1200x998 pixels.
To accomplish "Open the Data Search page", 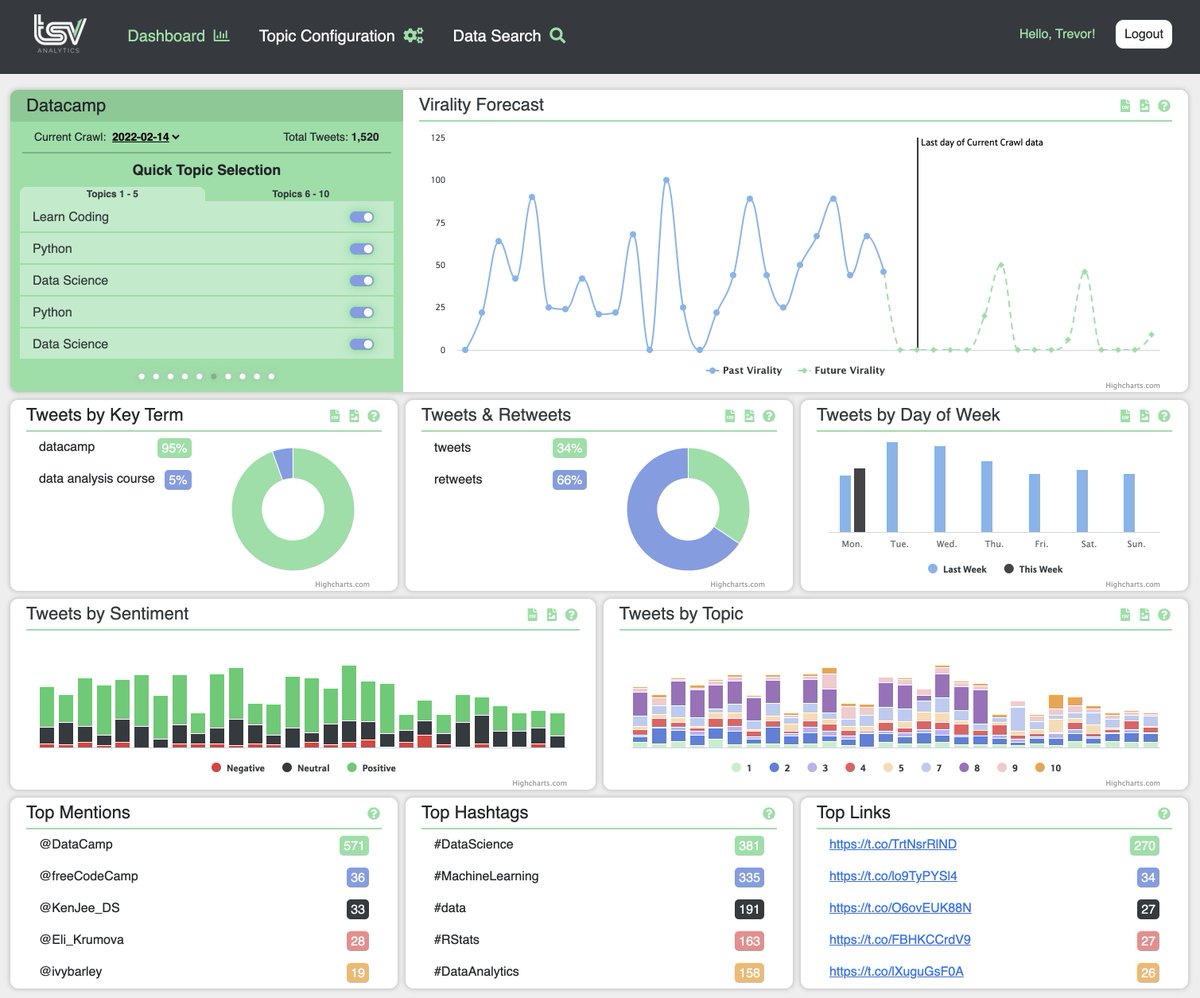I will pos(509,36).
